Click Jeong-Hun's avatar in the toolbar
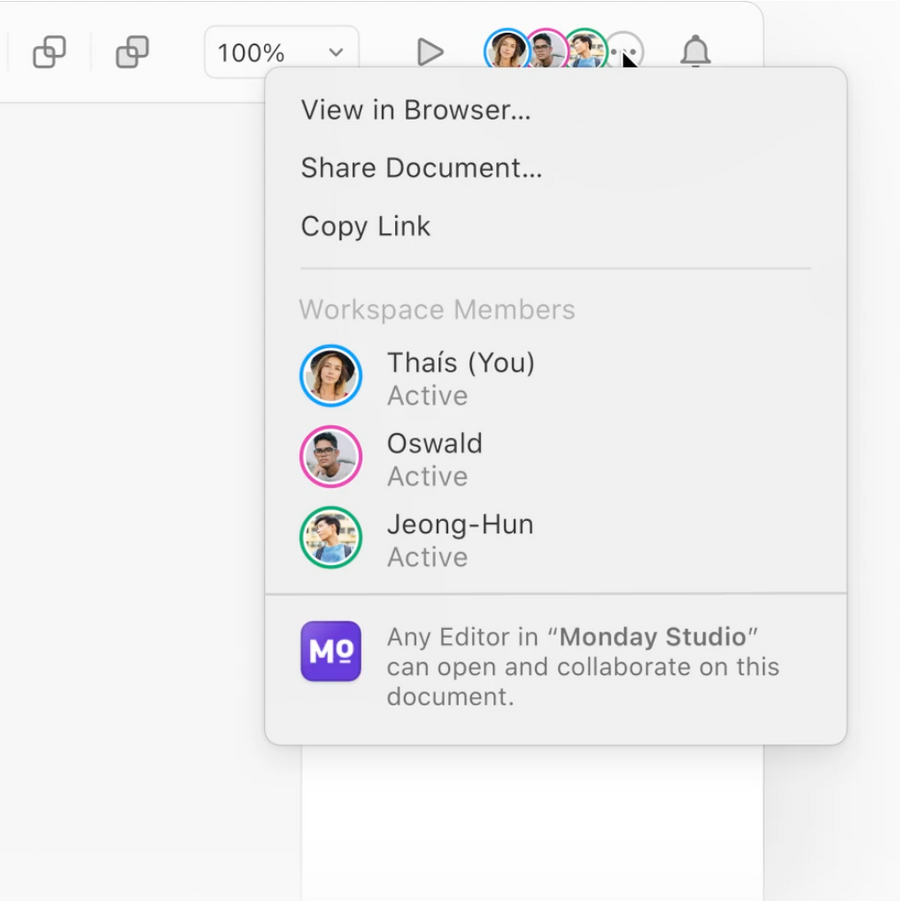900x901 pixels. click(584, 49)
